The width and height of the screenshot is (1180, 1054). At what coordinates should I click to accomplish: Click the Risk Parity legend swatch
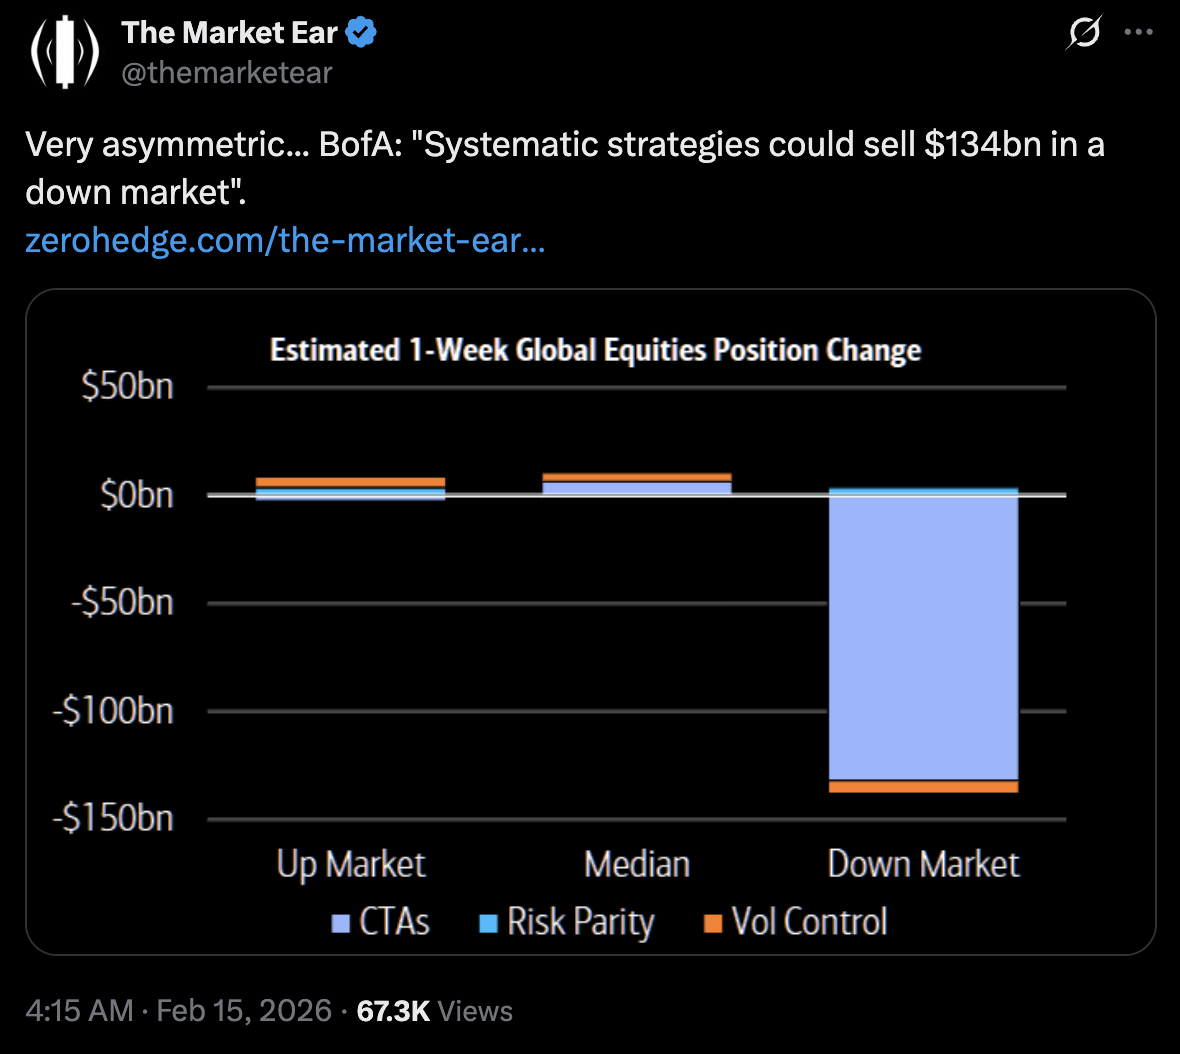coord(488,923)
